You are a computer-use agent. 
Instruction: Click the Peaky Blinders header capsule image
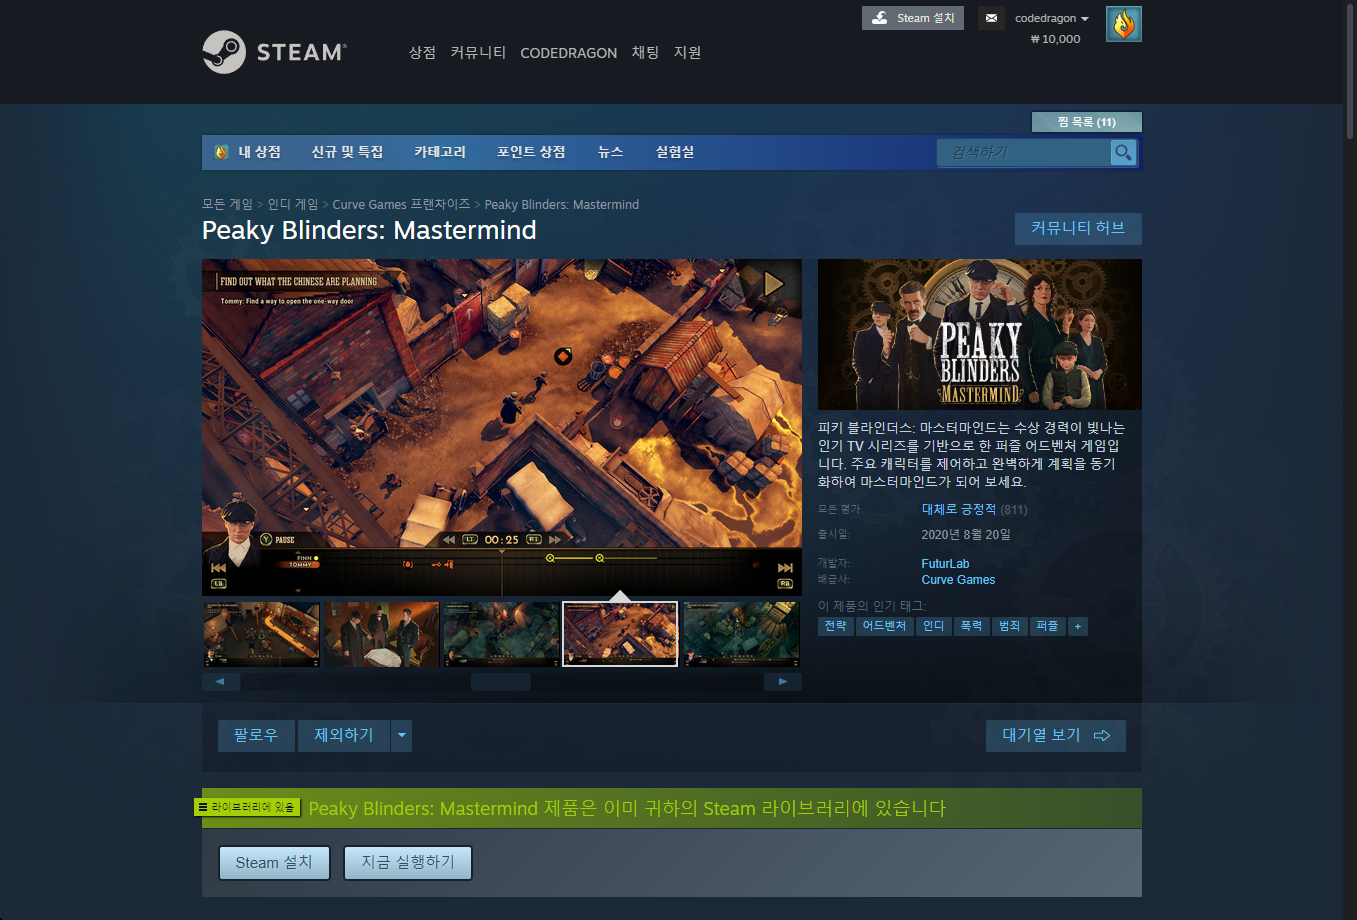click(x=980, y=335)
